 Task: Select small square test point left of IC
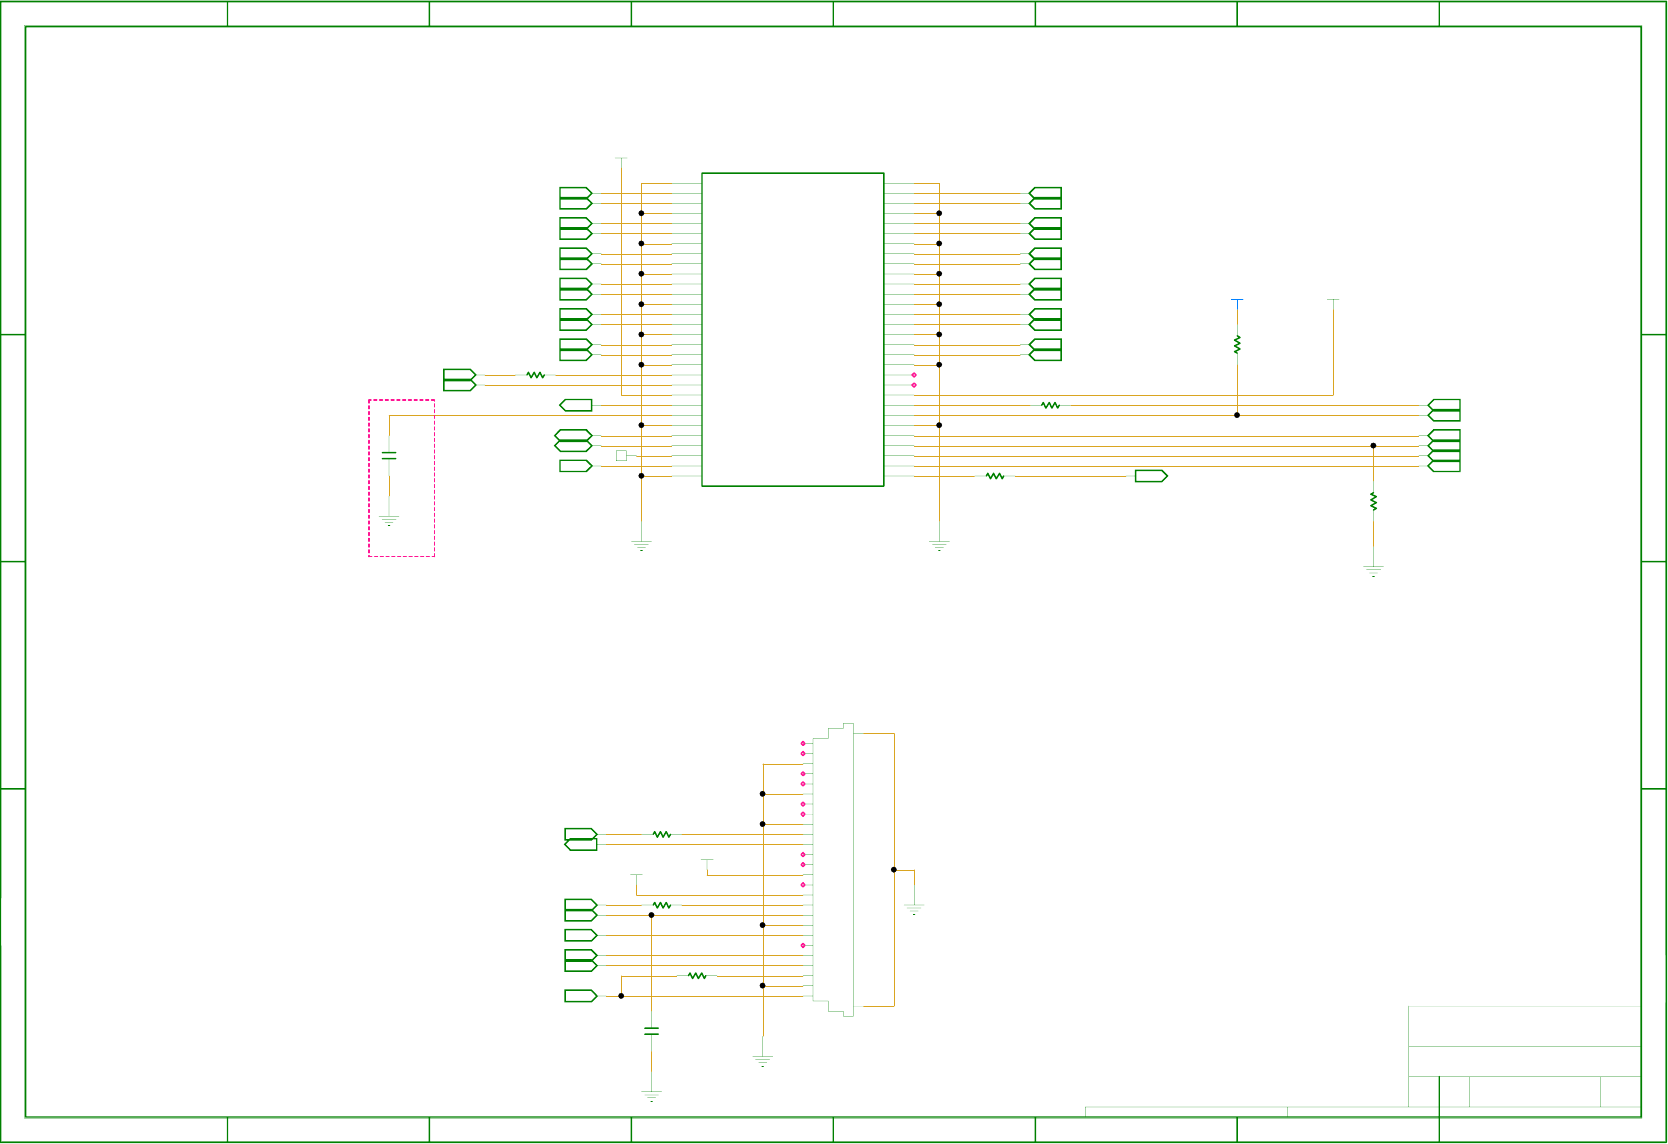[x=621, y=455]
